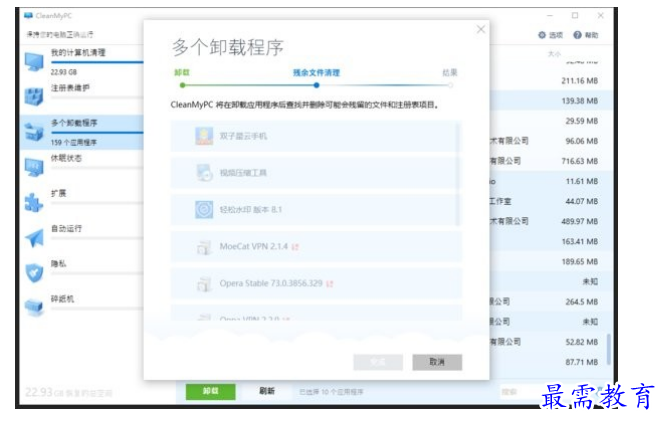663x428 pixels.
Task: Click the 双子星云手机 app icon
Action: click(204, 136)
